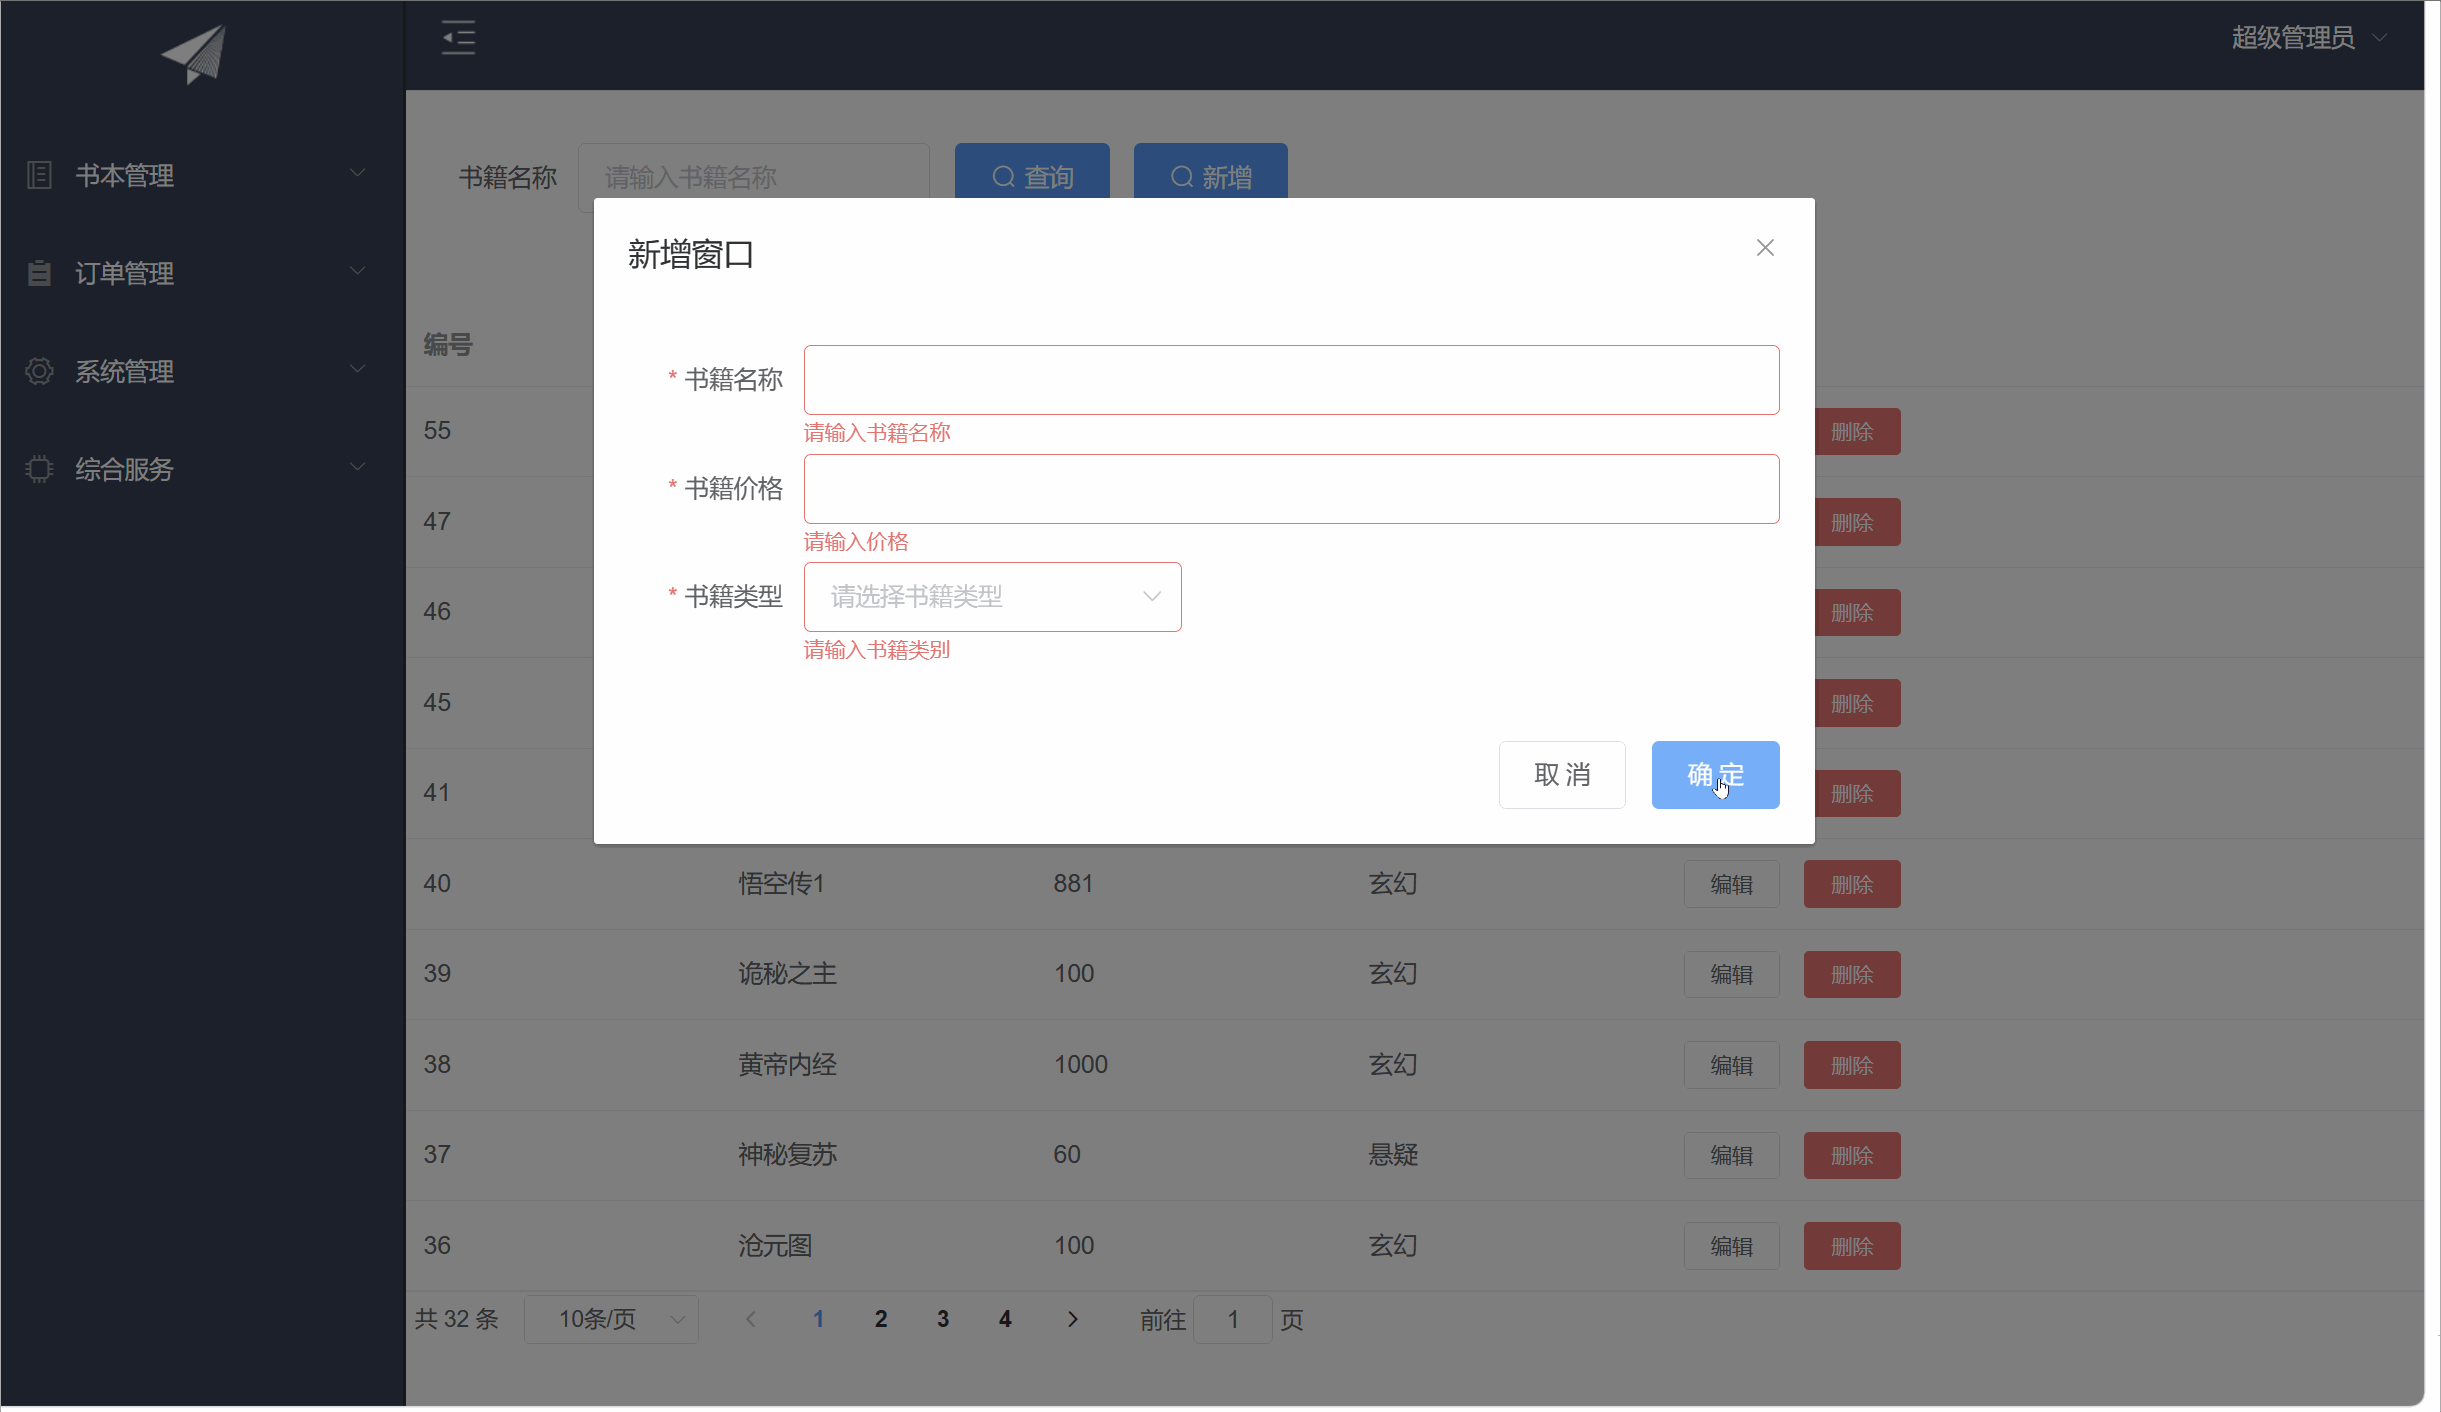Open the 书籍类型 dropdown selector
The image size is (2441, 1412).
tap(992, 597)
